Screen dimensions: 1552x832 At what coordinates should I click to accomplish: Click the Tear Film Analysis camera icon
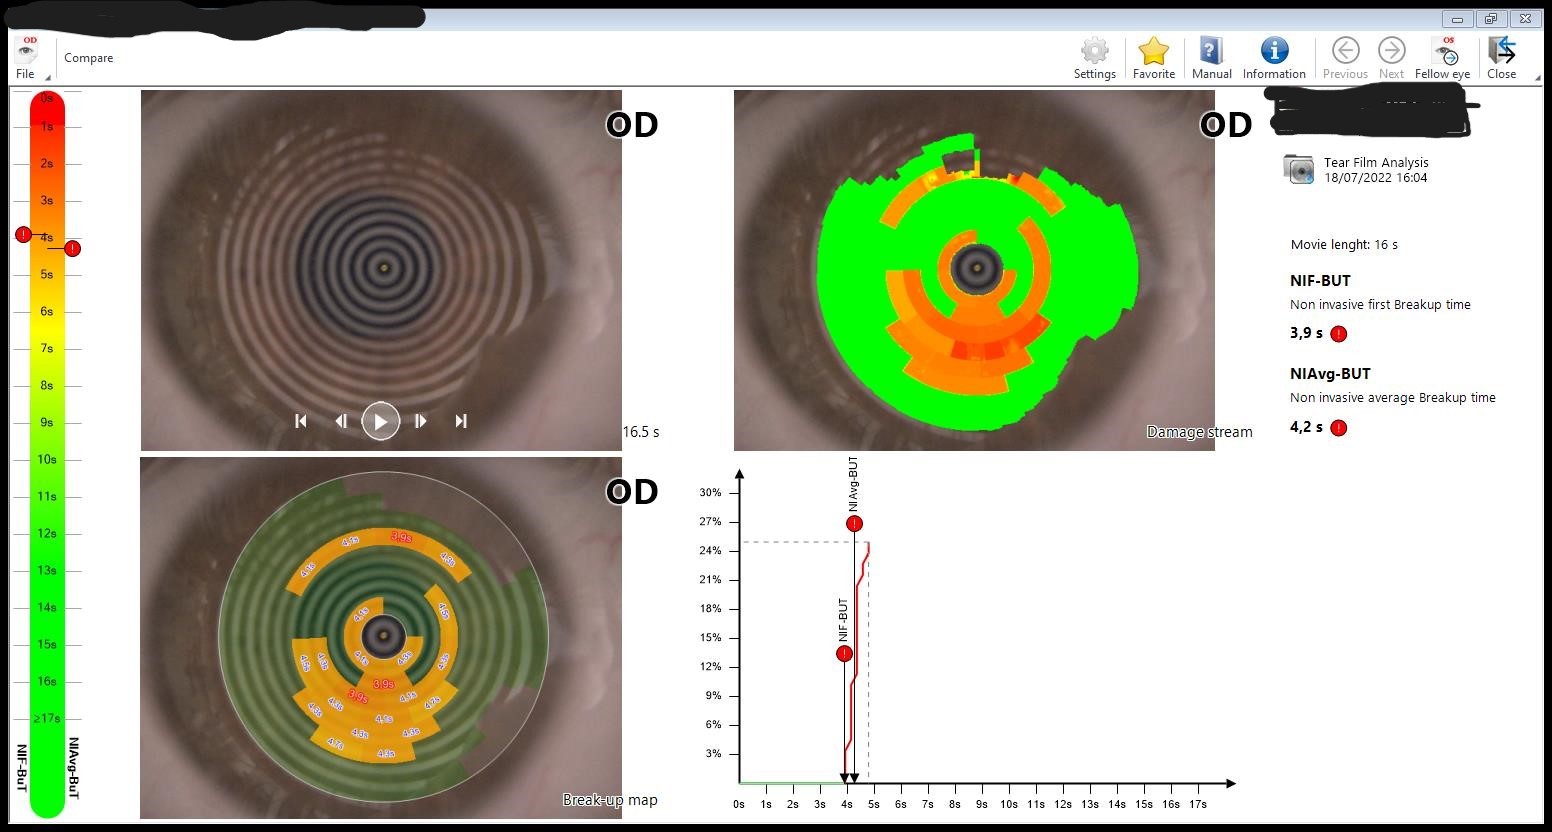click(x=1299, y=170)
